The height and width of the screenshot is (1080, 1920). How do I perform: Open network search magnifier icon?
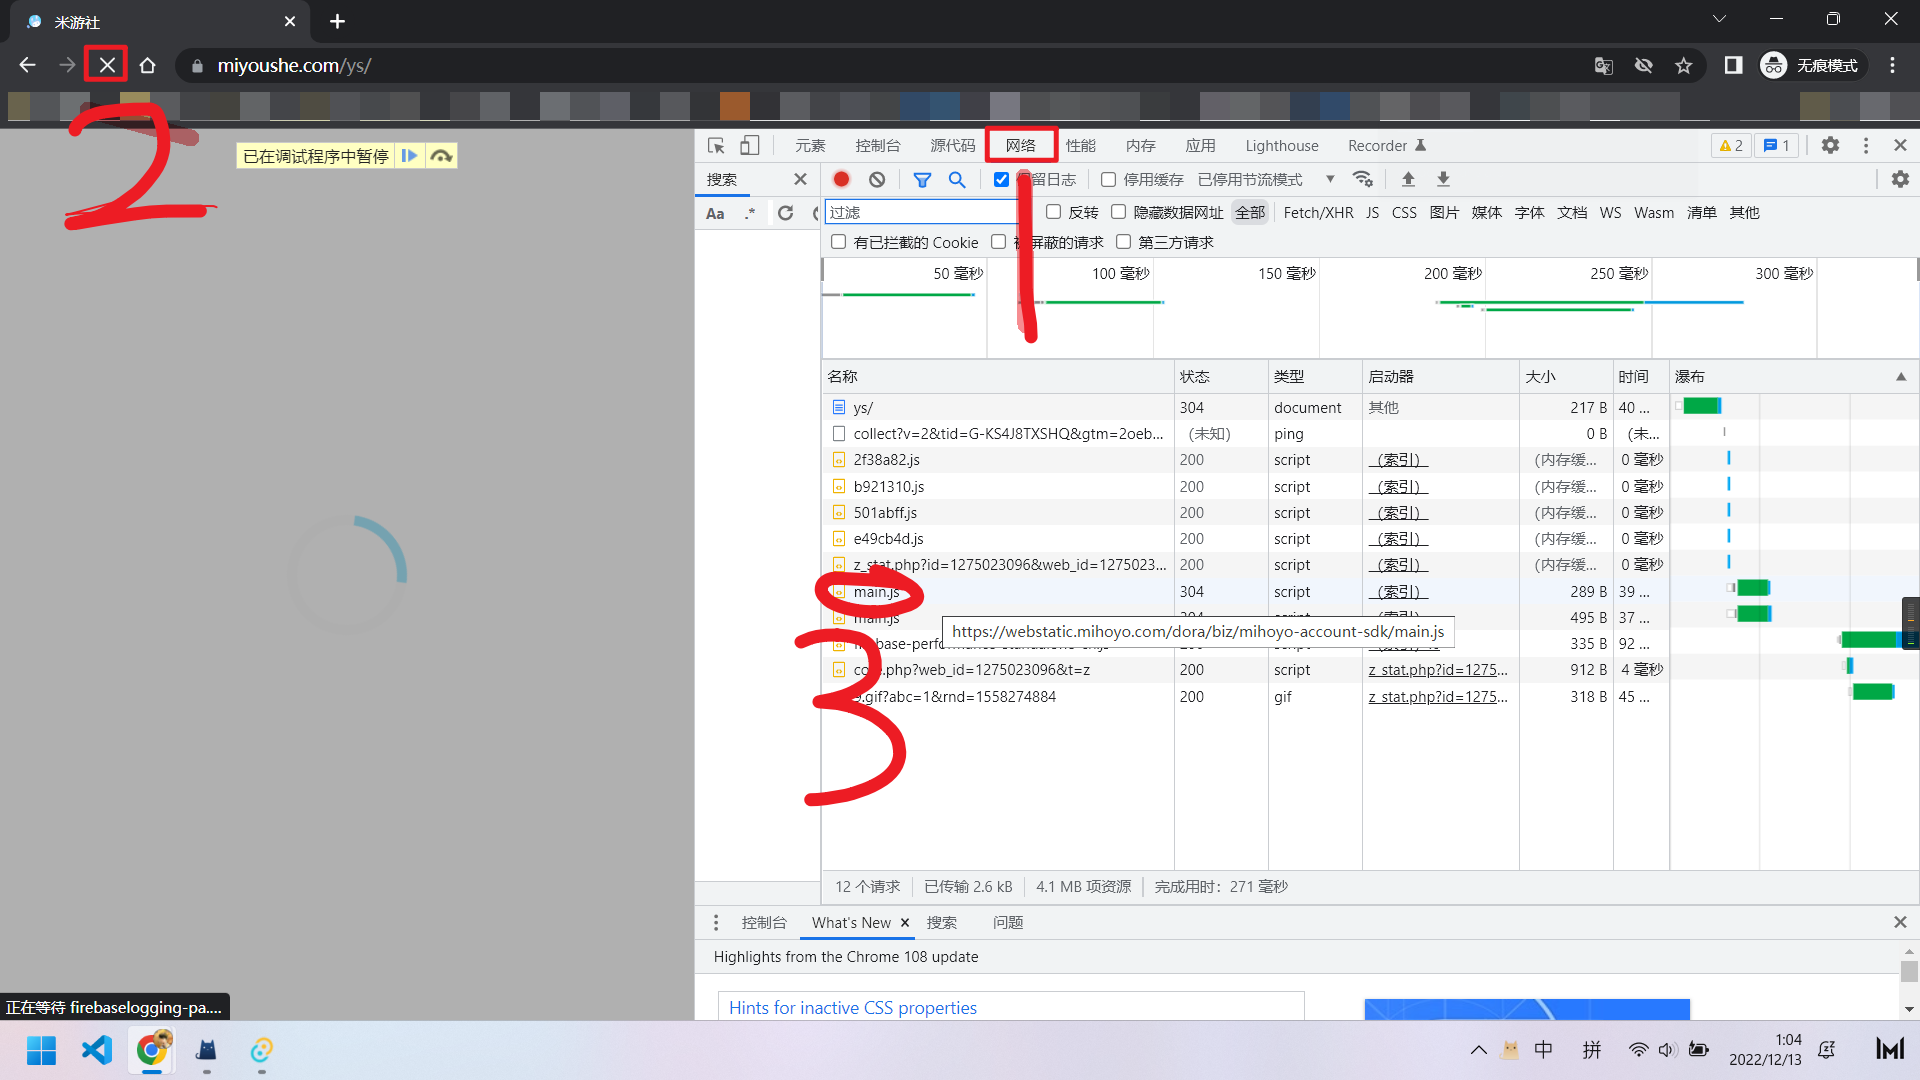(x=957, y=179)
